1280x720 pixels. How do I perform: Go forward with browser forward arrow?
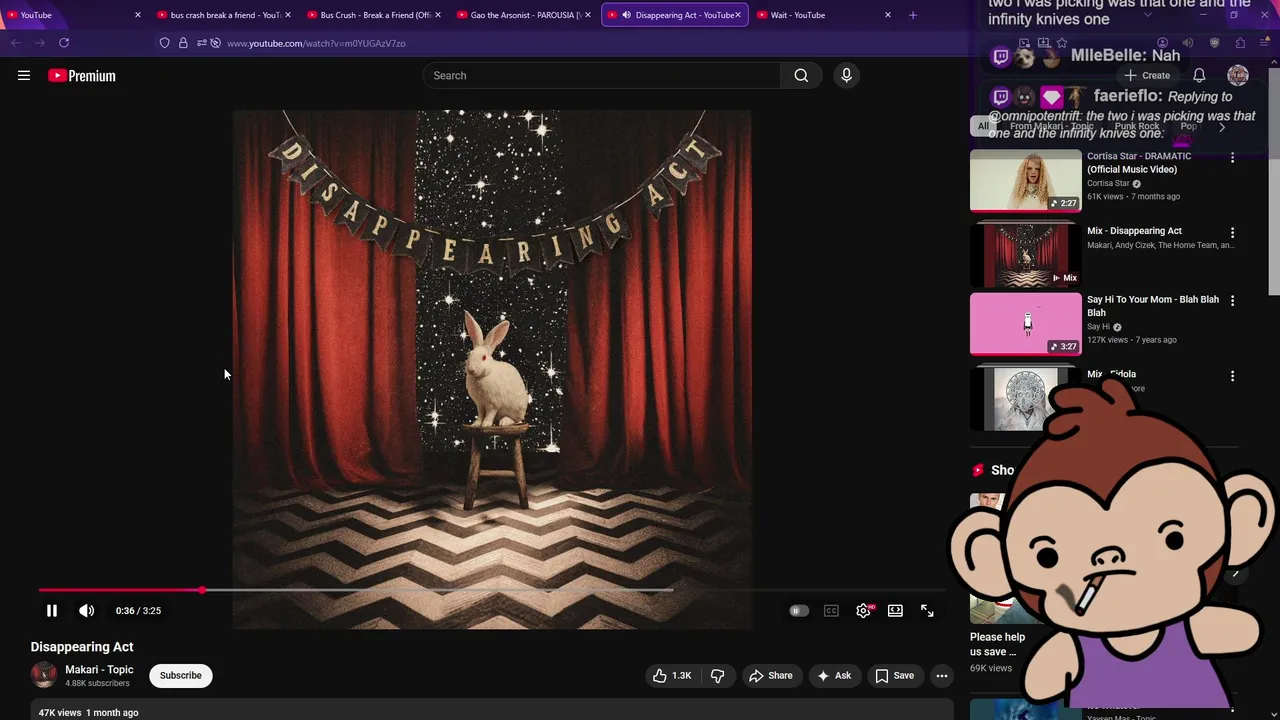[40, 43]
